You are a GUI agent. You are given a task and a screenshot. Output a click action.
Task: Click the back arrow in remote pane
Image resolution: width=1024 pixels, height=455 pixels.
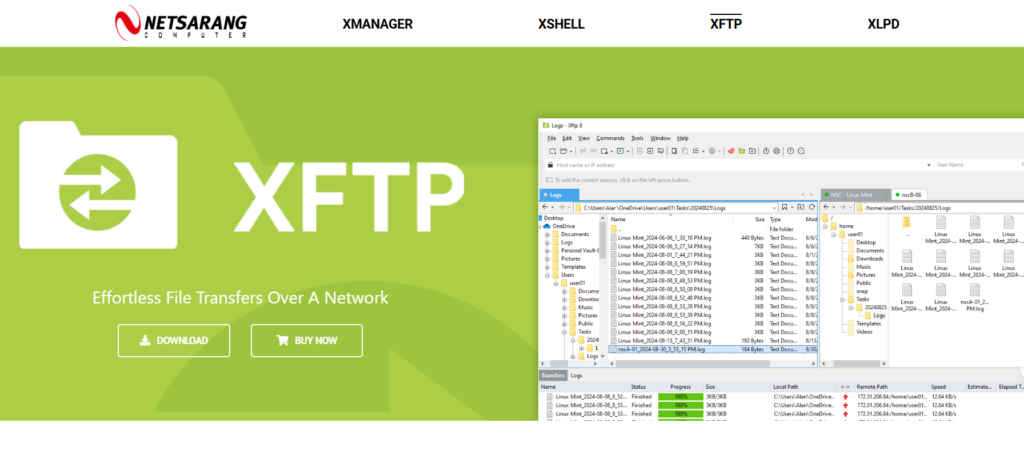(x=827, y=206)
